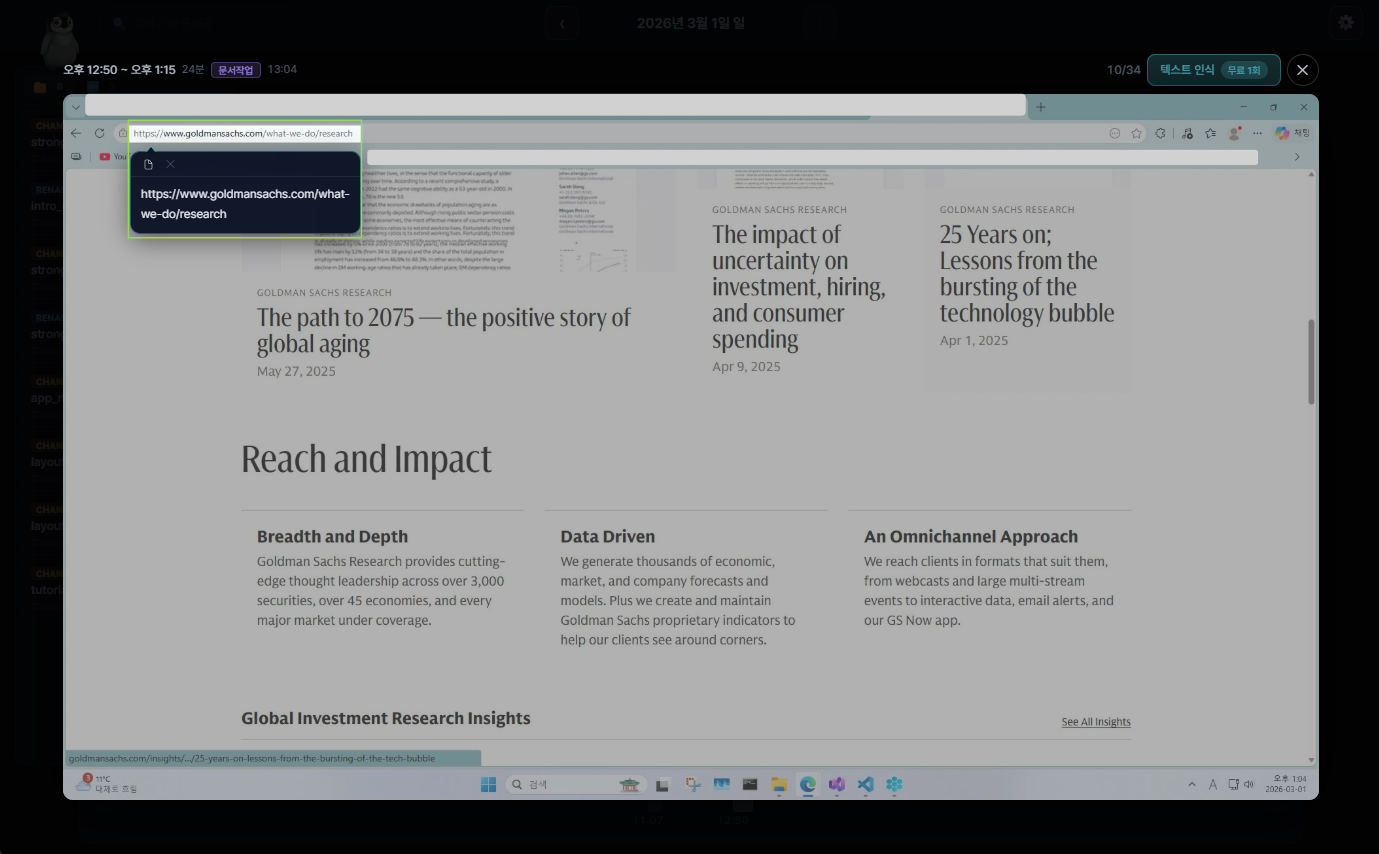Open Visual Studio purple taskbar icon
Viewport: 1379px width, 854px height.
(837, 785)
